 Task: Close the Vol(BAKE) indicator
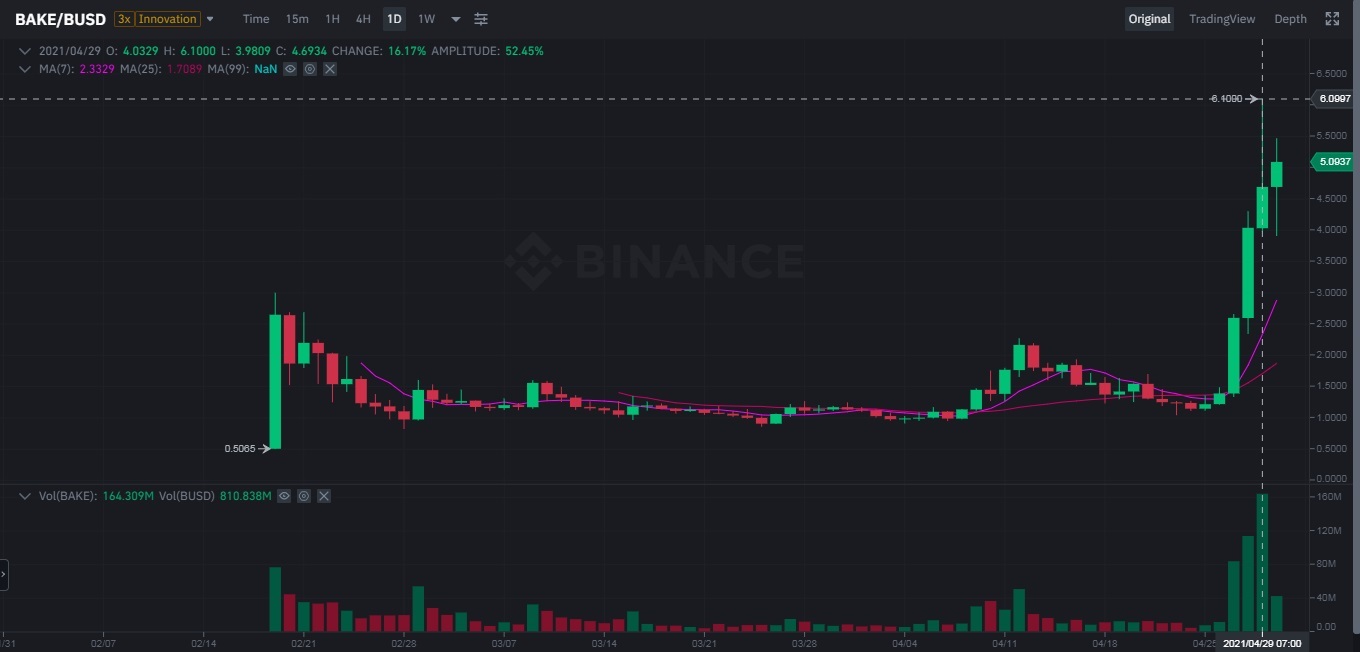(323, 495)
